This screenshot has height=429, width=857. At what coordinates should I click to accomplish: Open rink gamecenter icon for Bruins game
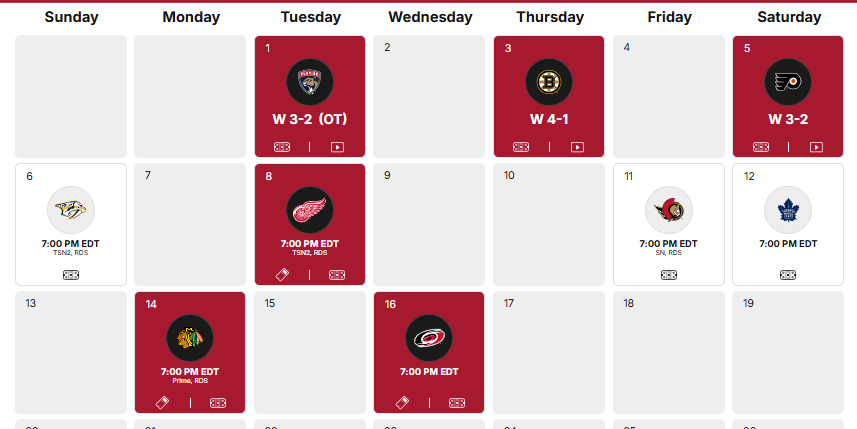tap(521, 147)
